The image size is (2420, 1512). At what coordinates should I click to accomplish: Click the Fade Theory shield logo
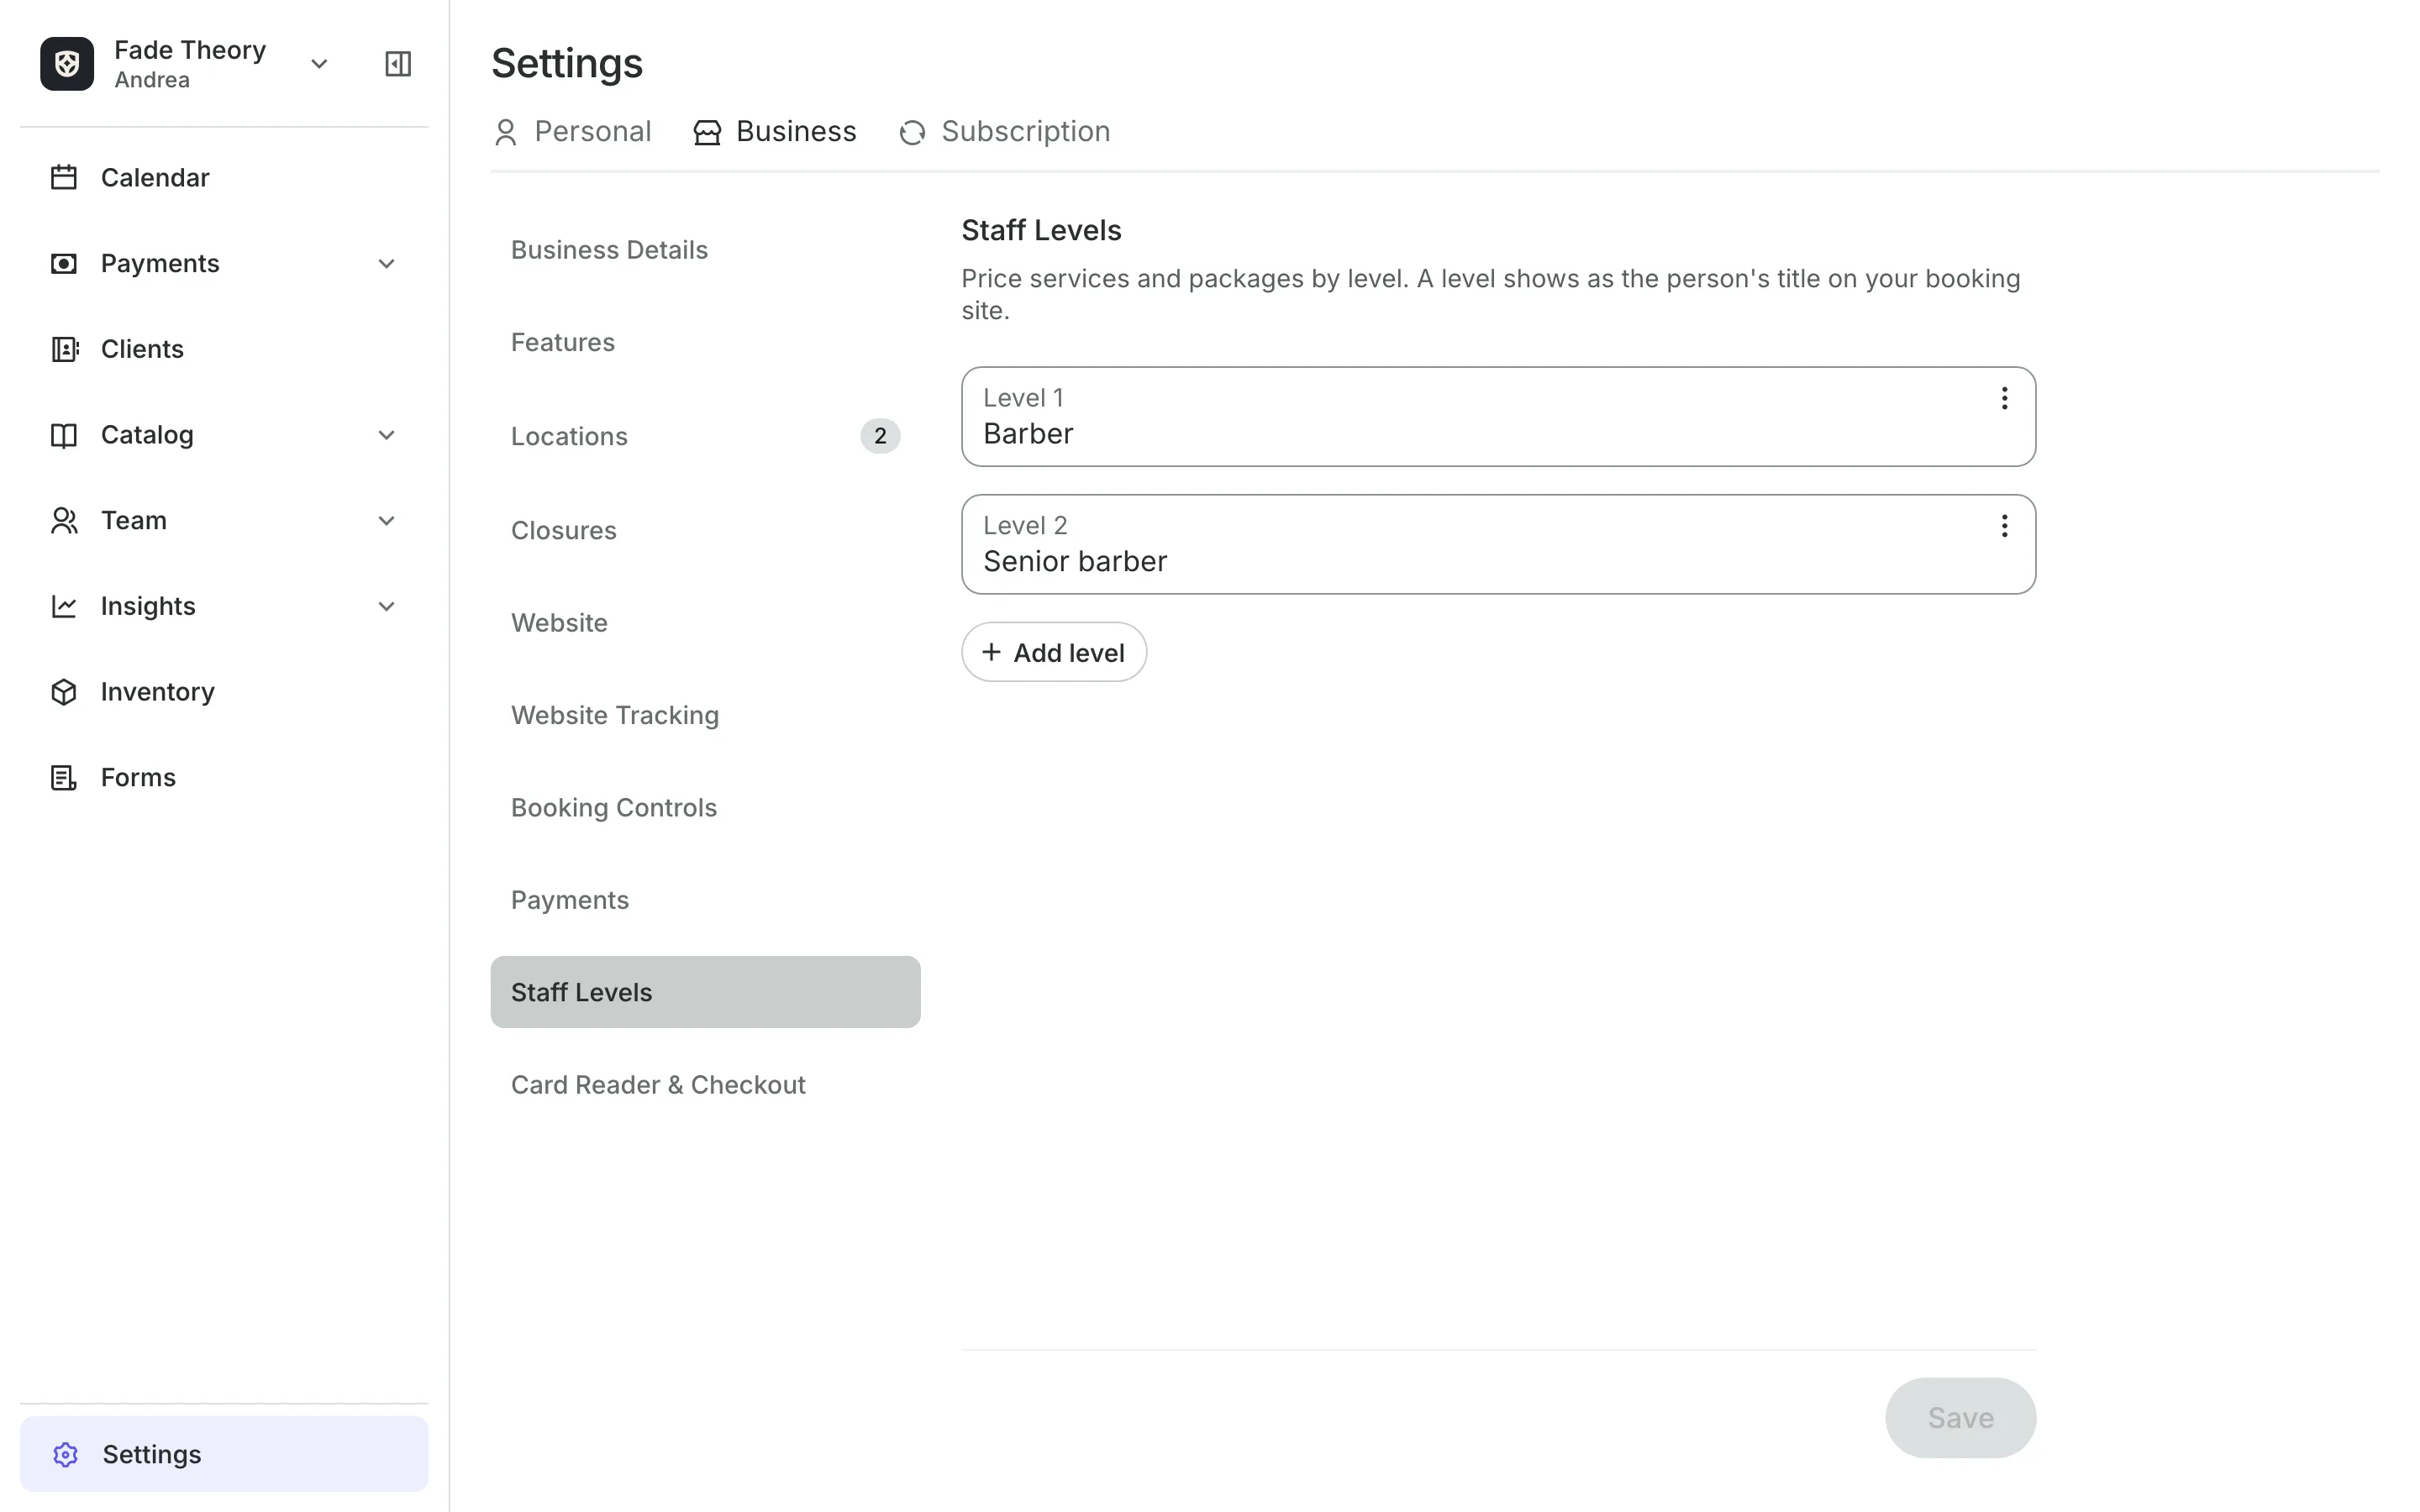(x=67, y=64)
